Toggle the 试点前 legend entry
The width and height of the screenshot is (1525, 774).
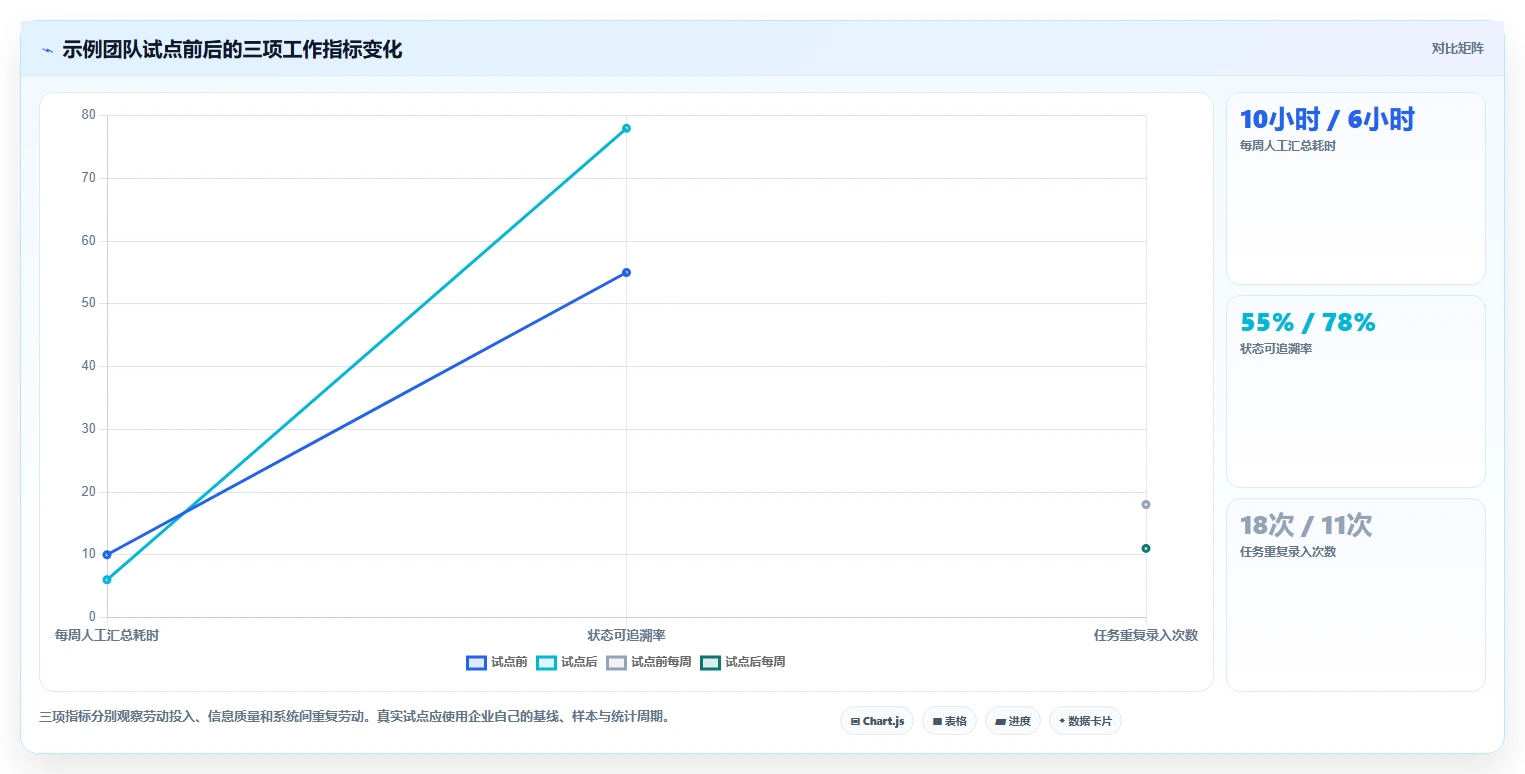click(x=497, y=662)
